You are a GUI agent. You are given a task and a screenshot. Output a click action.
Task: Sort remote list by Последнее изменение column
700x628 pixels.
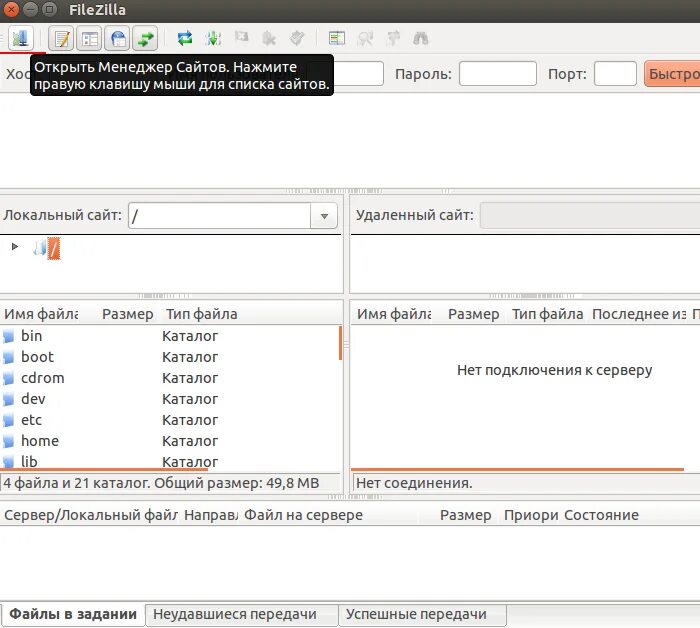click(x=639, y=314)
